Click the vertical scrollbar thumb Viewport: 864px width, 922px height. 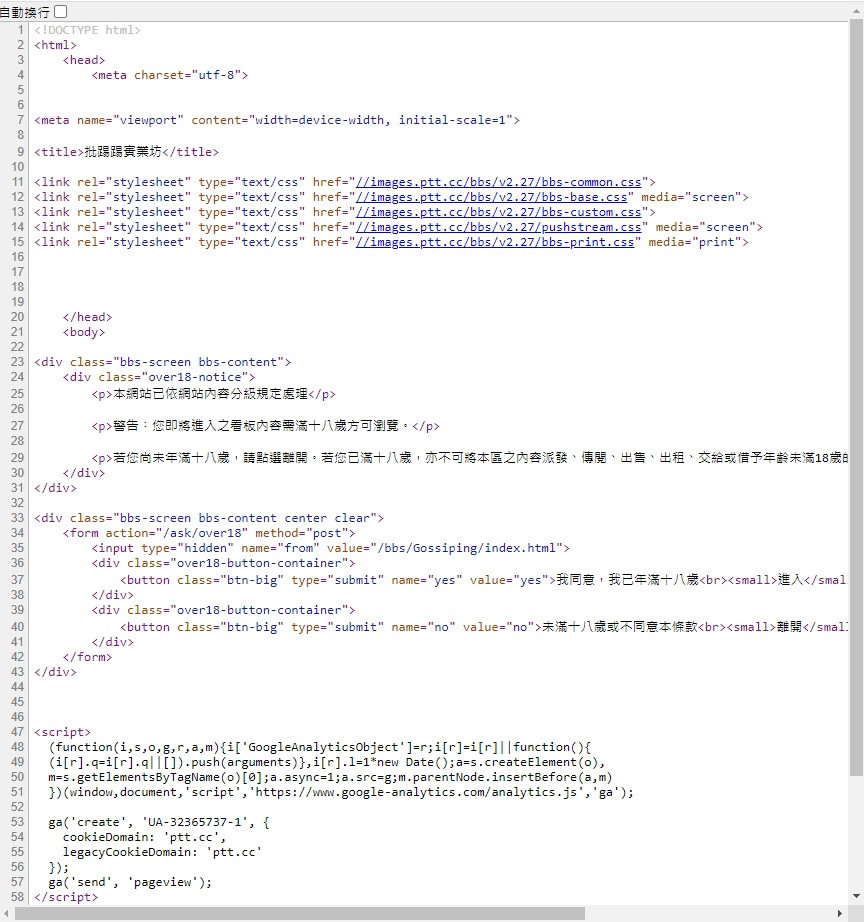click(x=856, y=397)
